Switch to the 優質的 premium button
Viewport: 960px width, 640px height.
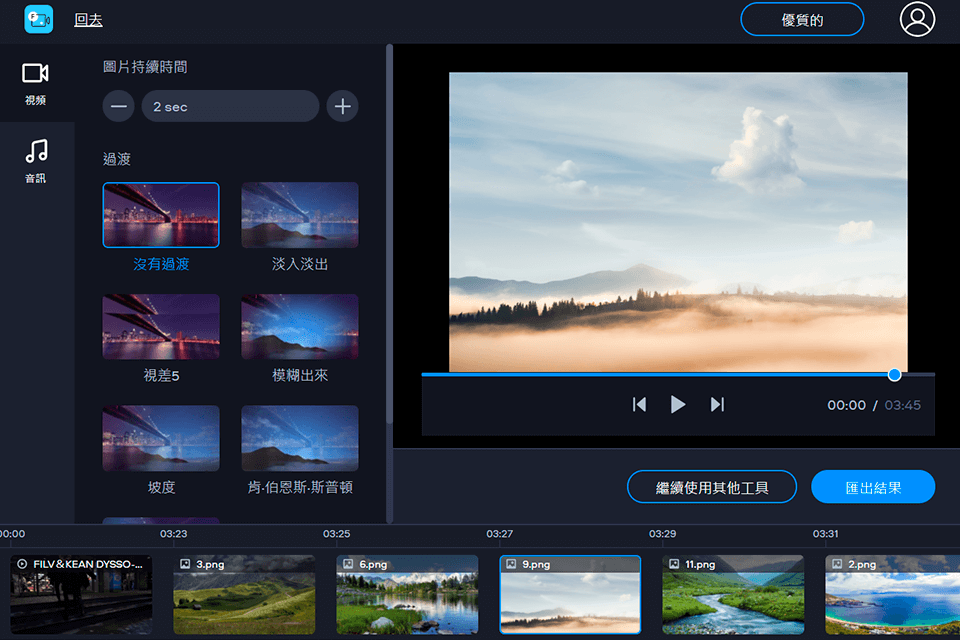pyautogui.click(x=801, y=19)
